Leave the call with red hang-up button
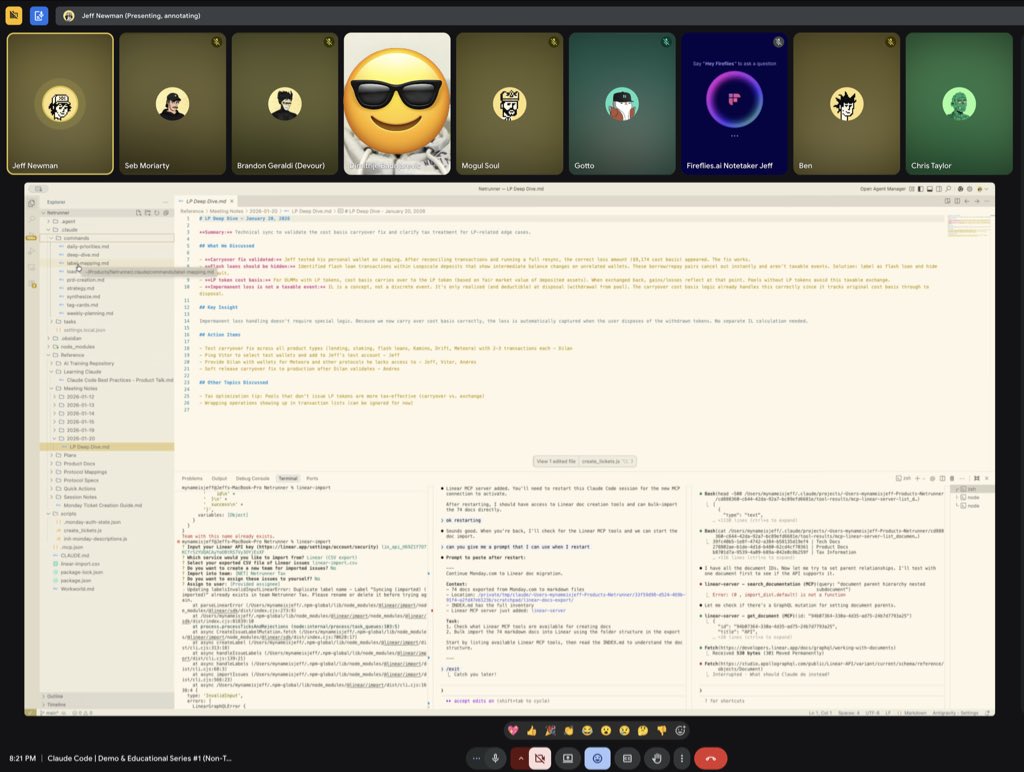The width and height of the screenshot is (1024, 772). (x=711, y=758)
